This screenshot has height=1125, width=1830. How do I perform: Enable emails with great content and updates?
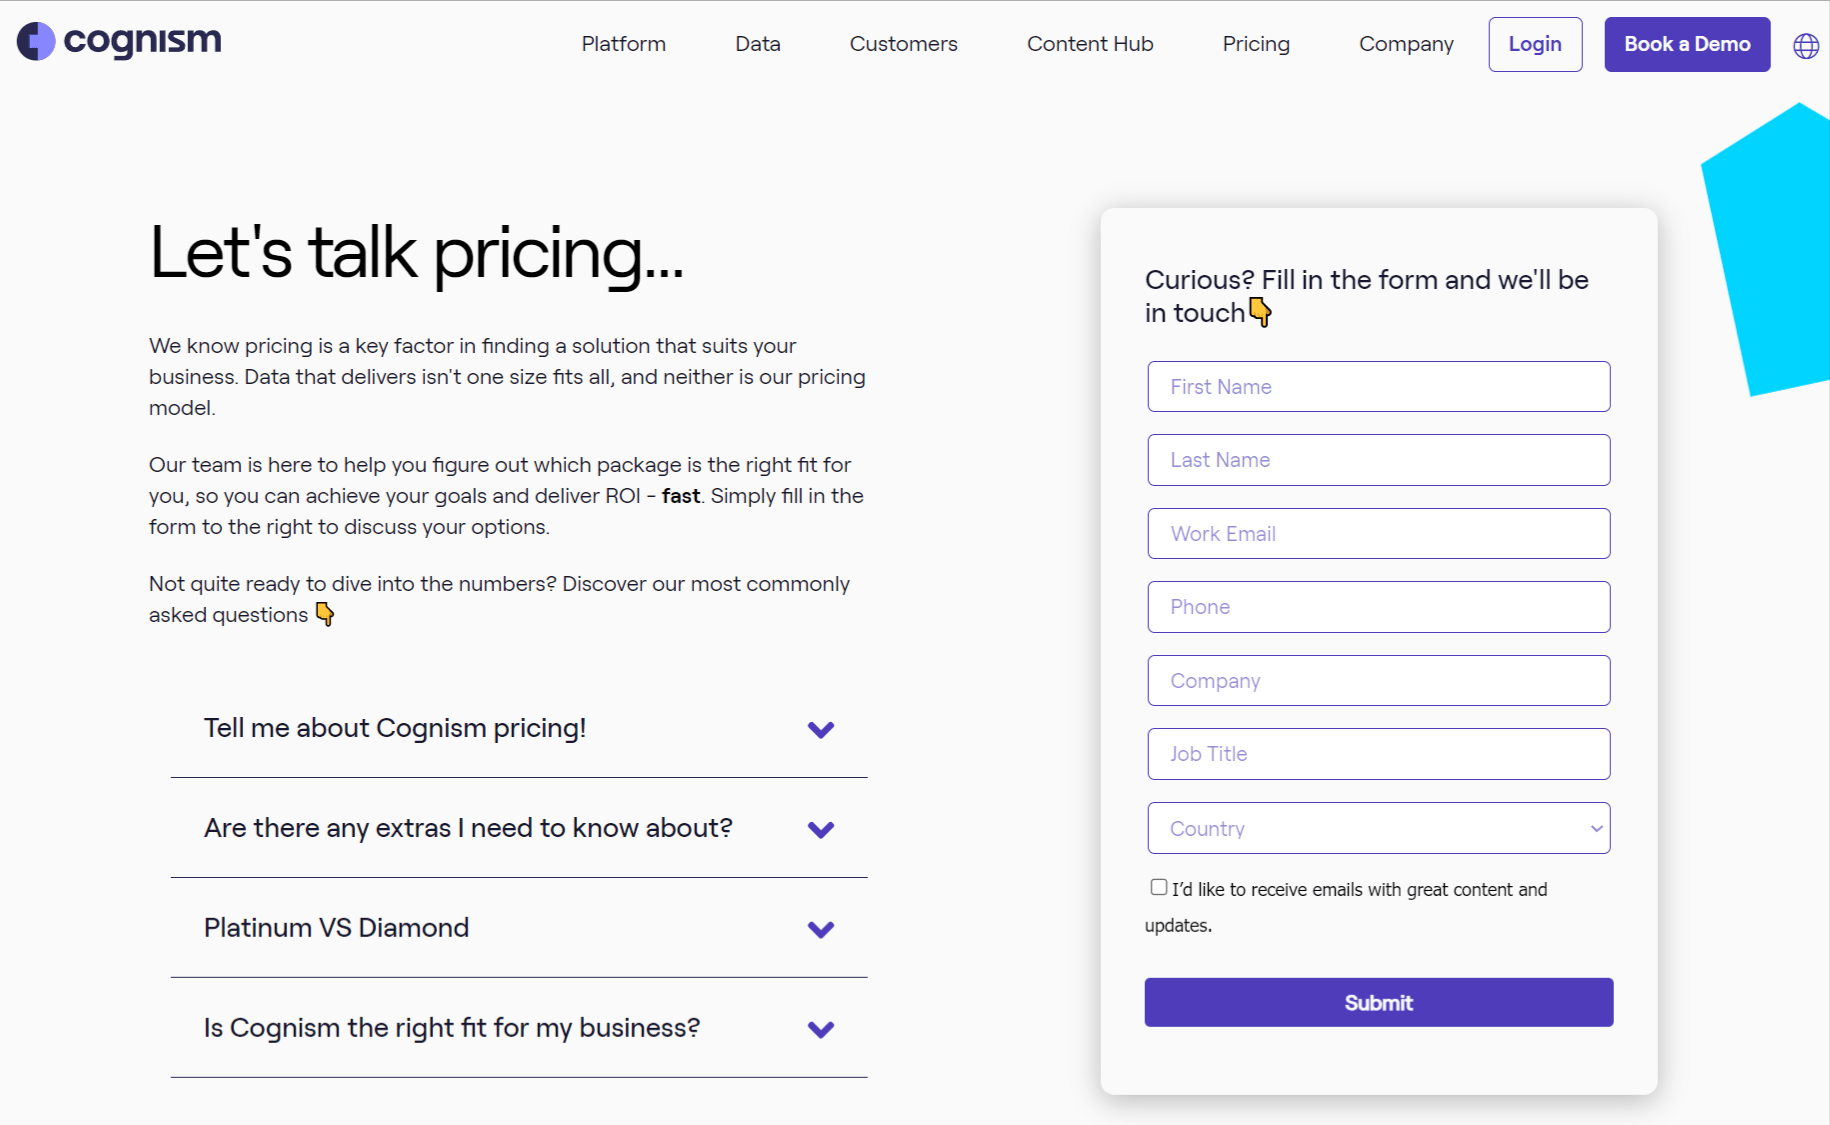tap(1157, 886)
